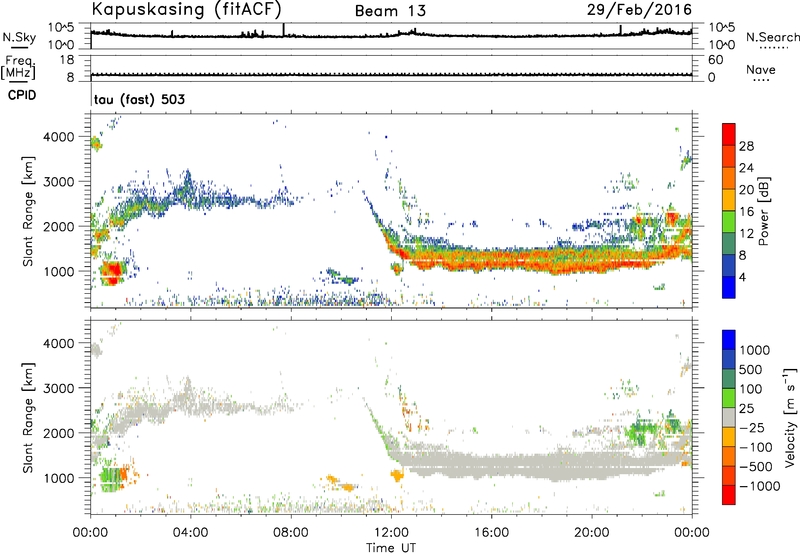Click the 3000 label on velocity panel axis
This screenshot has width=800, height=554.
point(59,388)
